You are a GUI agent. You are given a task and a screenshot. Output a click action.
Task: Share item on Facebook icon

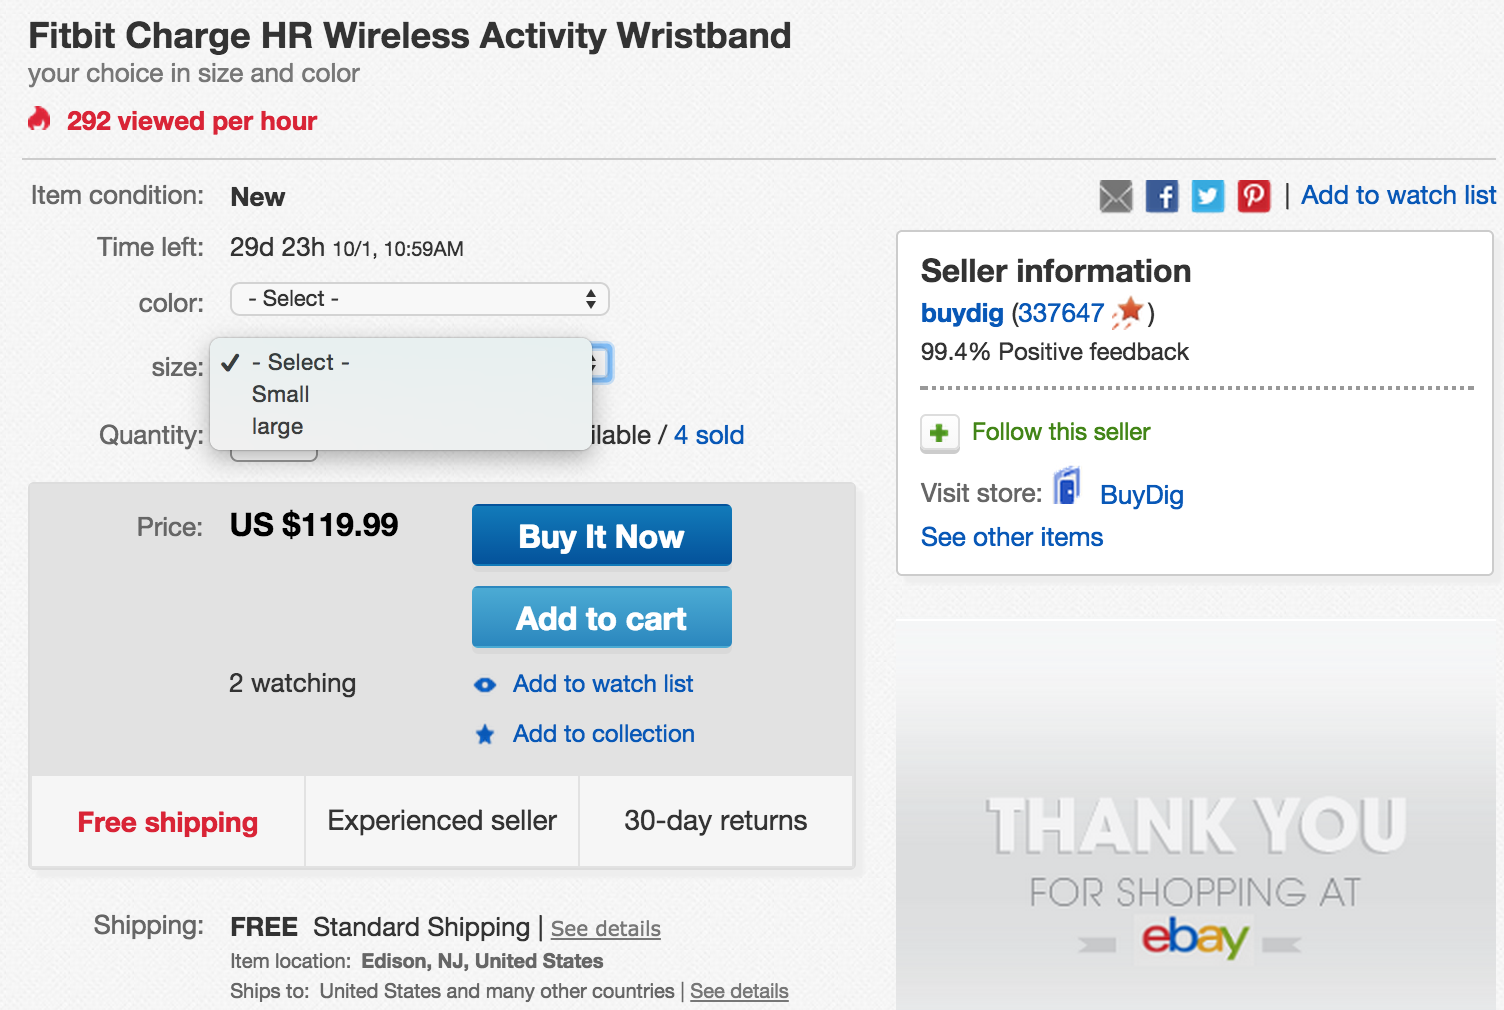tap(1162, 196)
